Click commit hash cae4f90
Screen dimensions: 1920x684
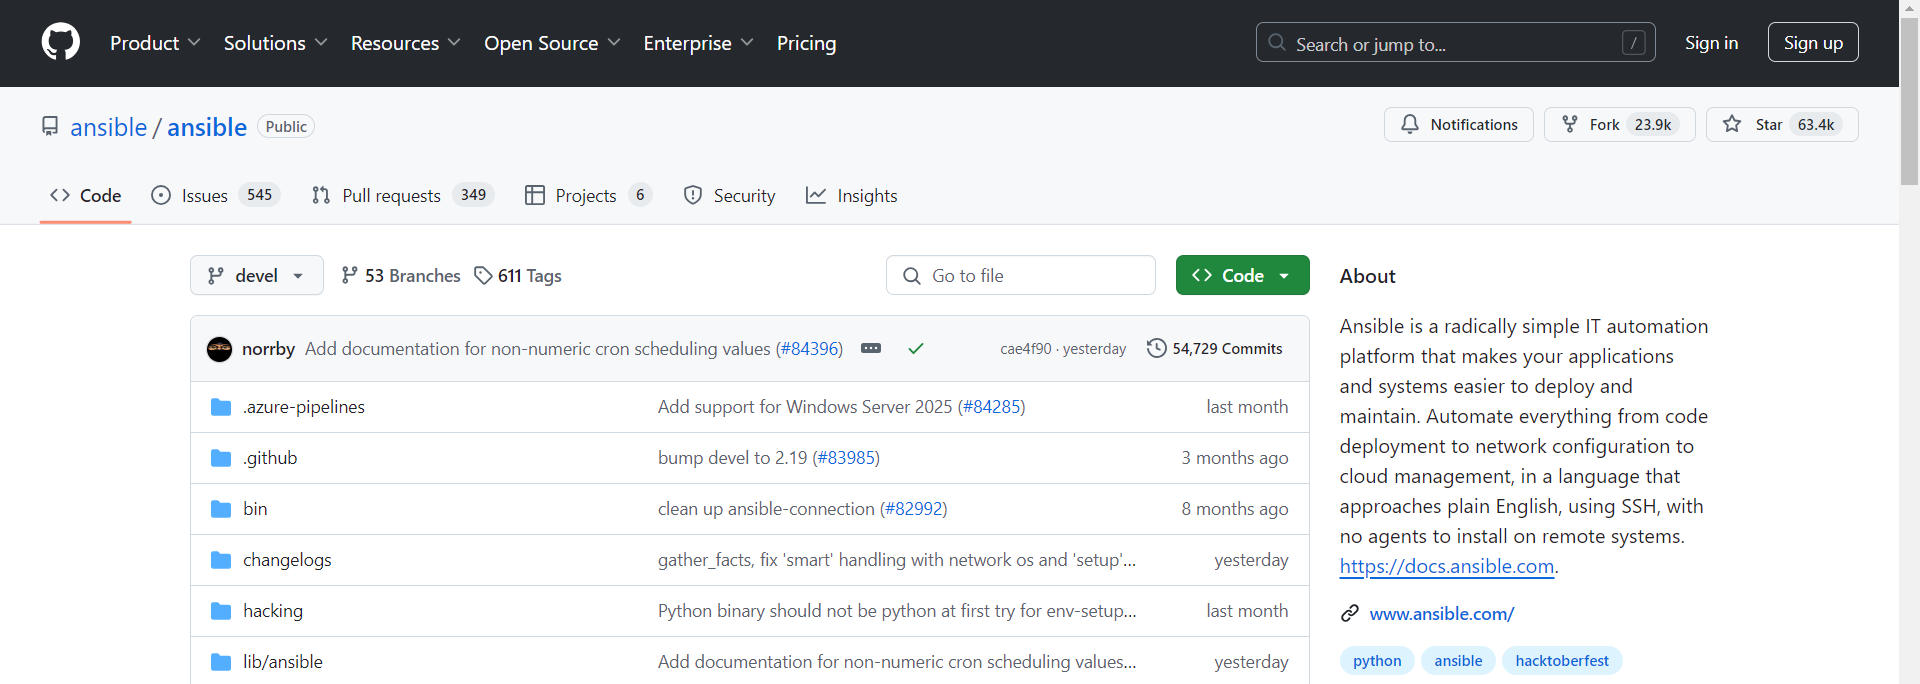point(1025,349)
